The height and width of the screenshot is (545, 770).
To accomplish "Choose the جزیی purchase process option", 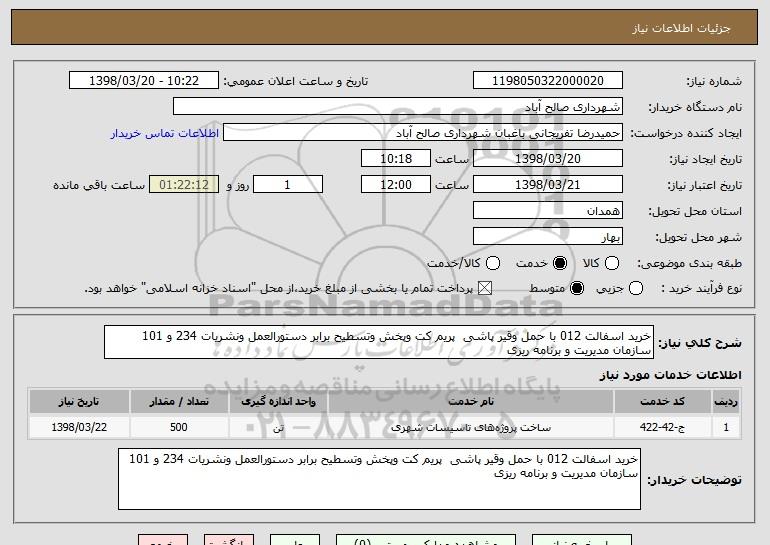I will click(636, 288).
